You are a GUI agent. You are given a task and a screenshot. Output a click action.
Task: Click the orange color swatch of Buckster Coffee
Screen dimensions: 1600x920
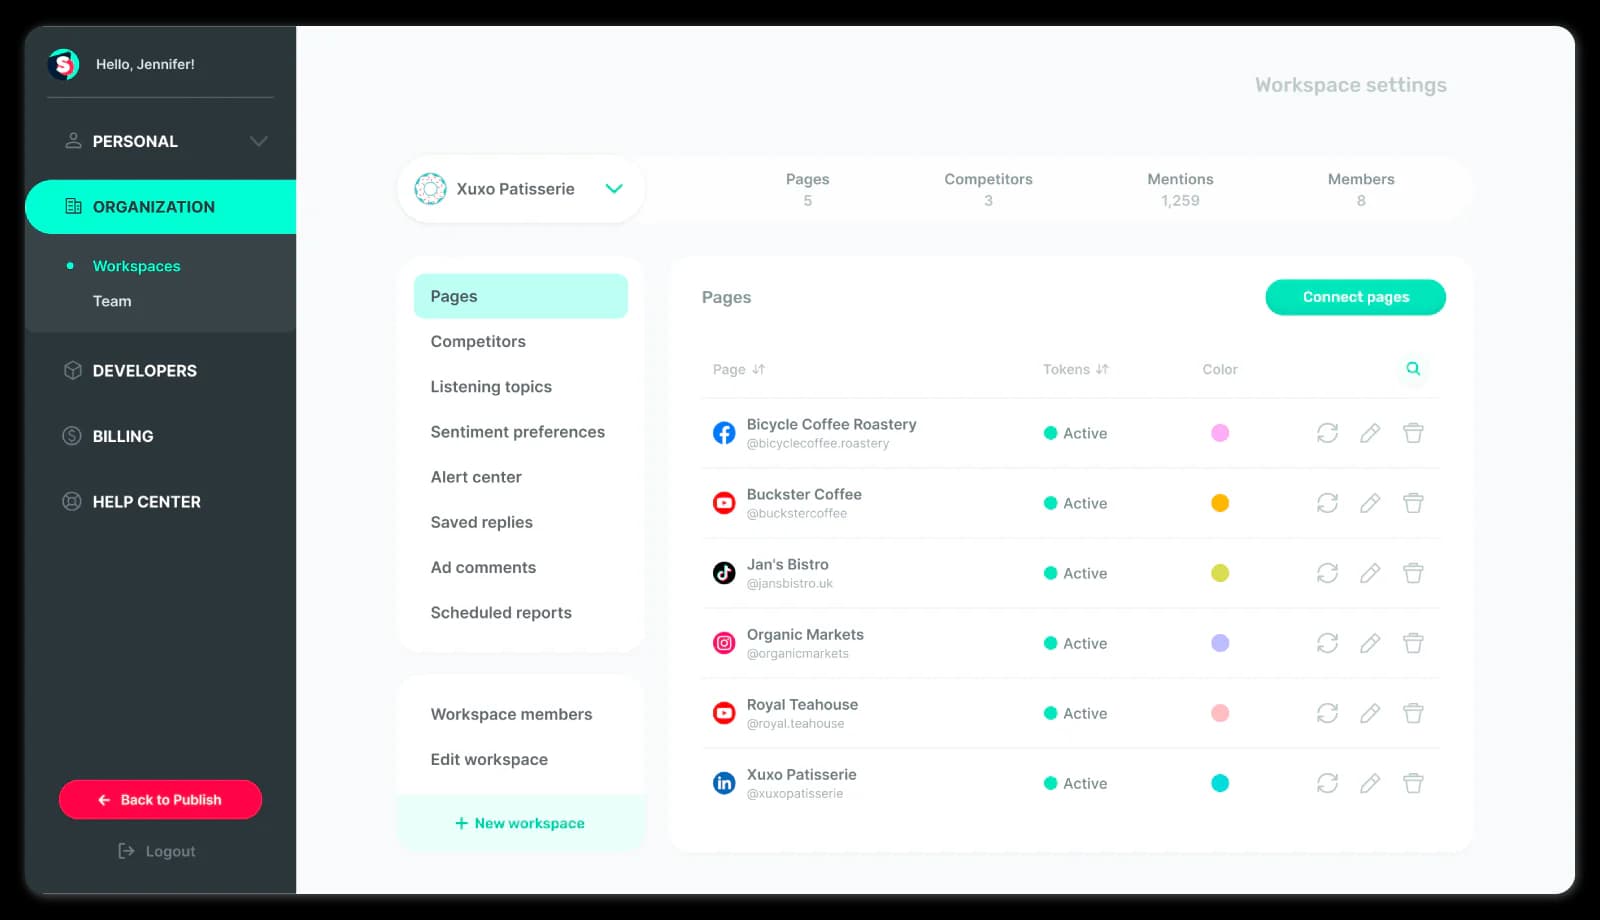pos(1220,503)
